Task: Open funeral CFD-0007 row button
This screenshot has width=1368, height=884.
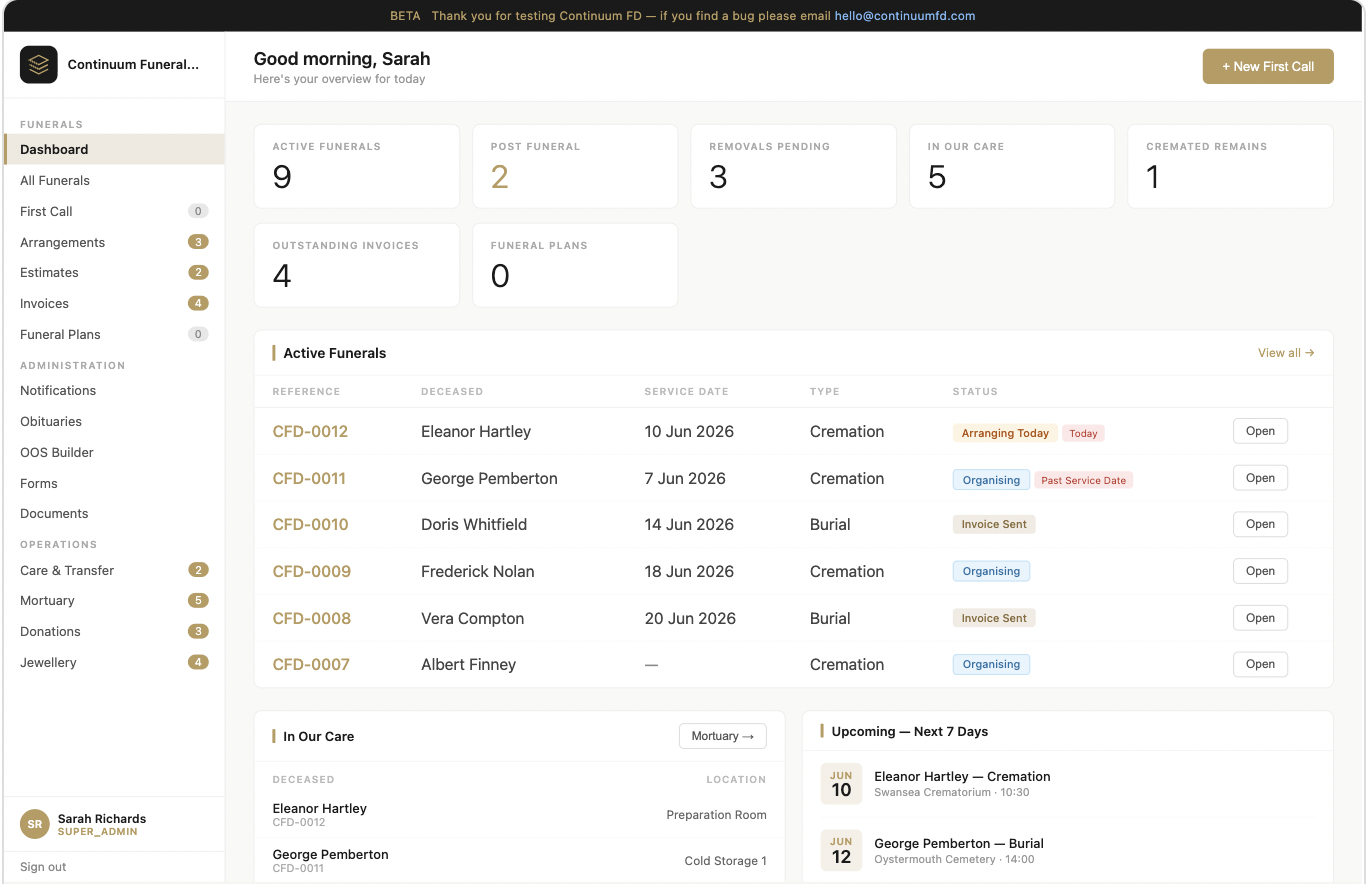Action: pyautogui.click(x=1260, y=664)
